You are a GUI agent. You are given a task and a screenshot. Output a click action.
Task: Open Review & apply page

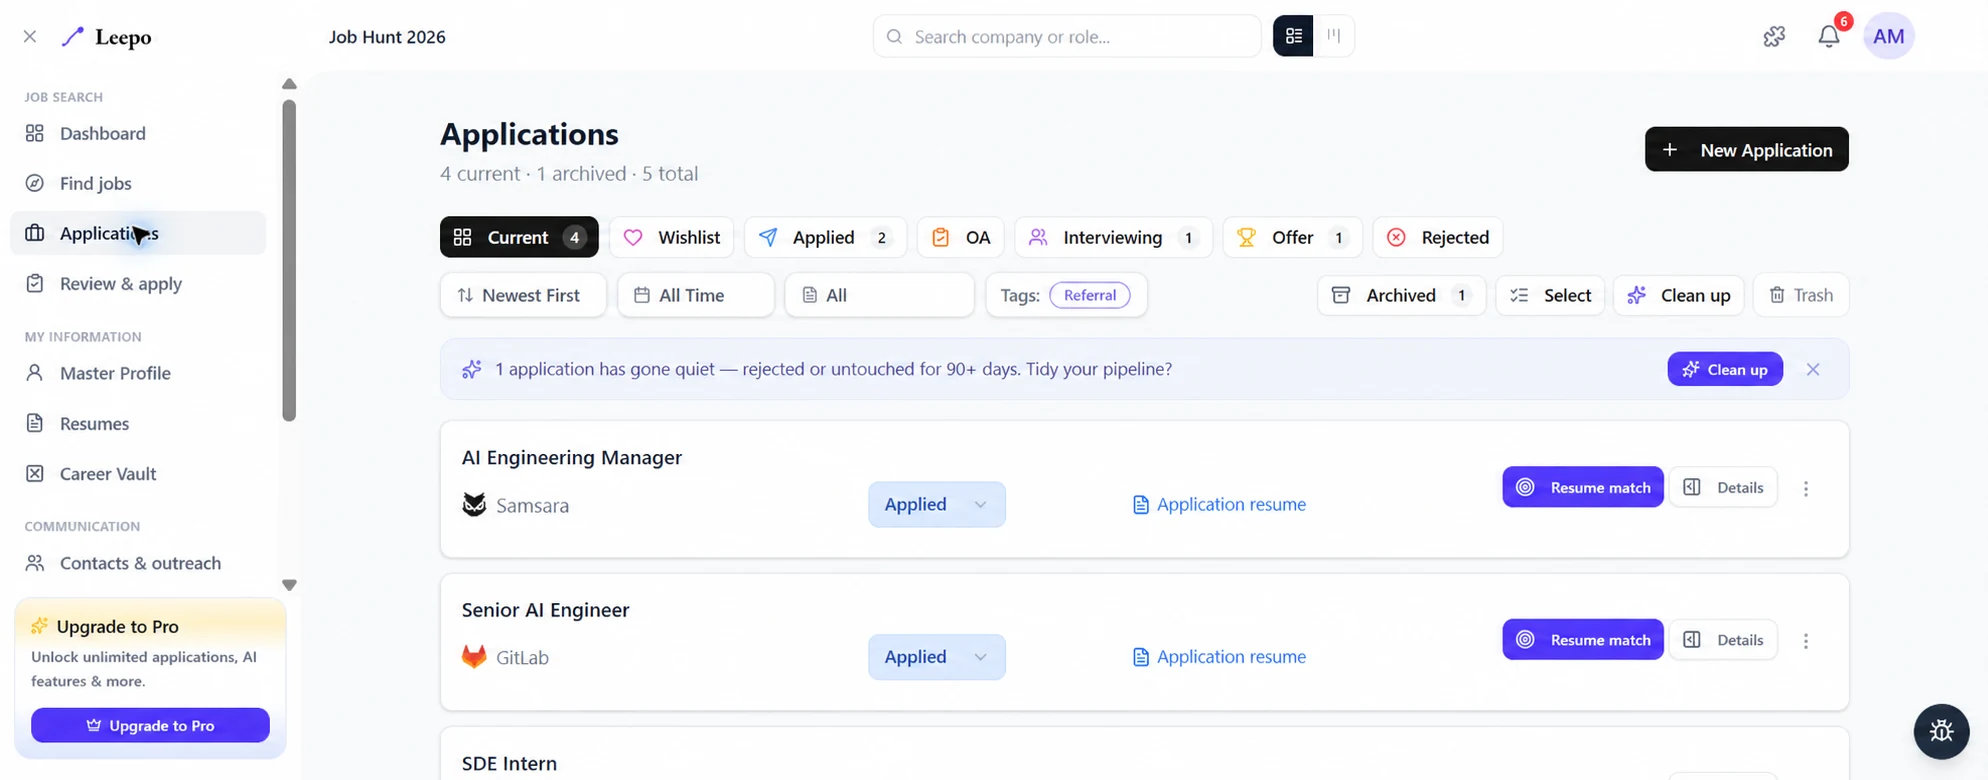coord(138,283)
